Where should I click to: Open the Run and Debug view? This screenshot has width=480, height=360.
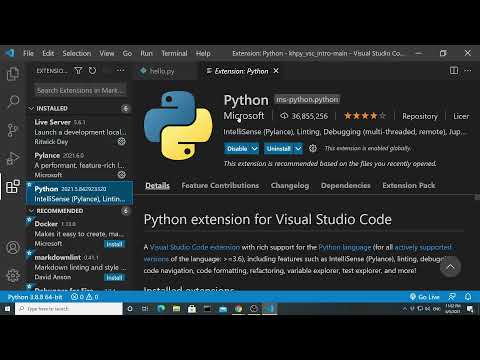coord(13,159)
